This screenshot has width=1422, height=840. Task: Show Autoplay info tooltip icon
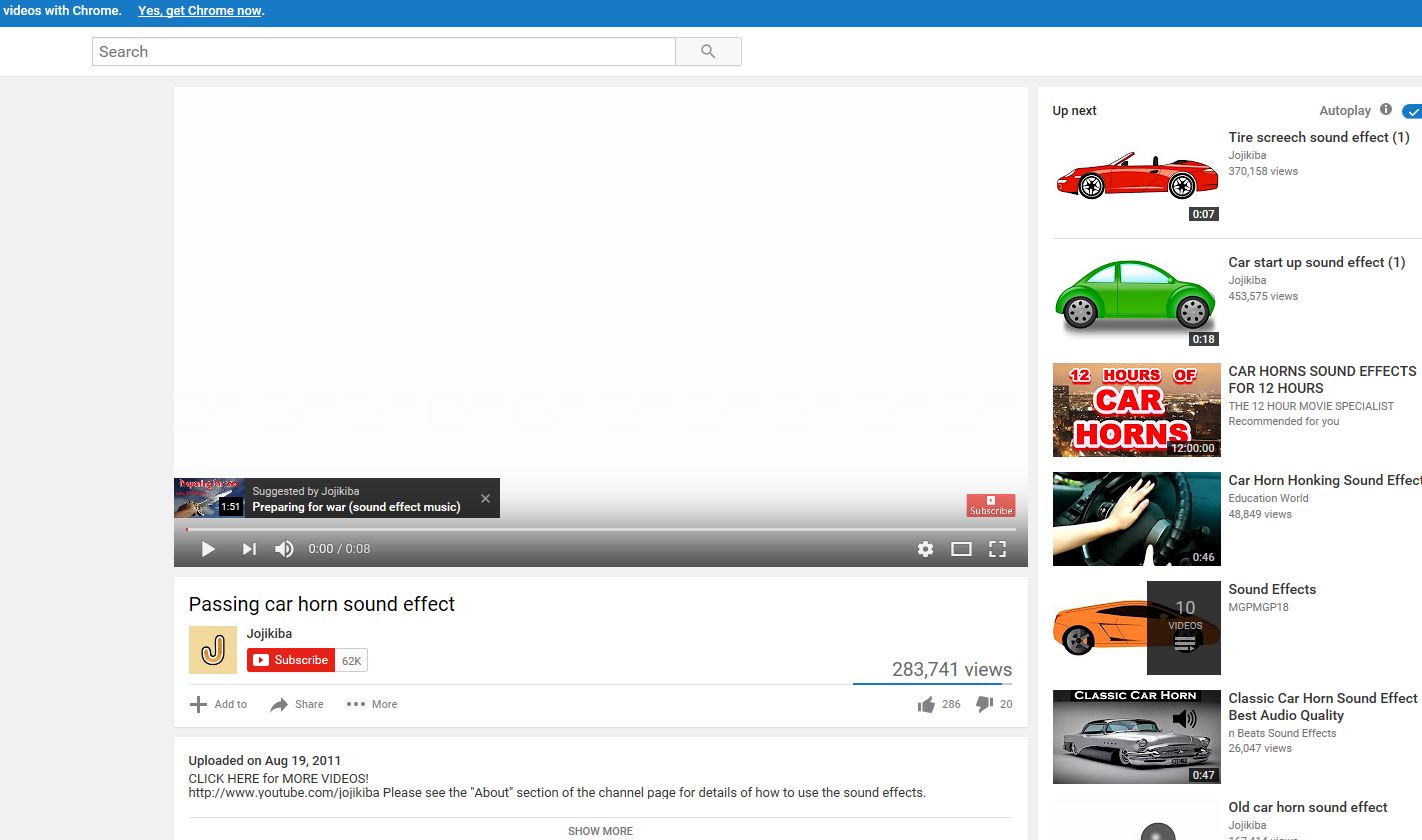(1386, 110)
